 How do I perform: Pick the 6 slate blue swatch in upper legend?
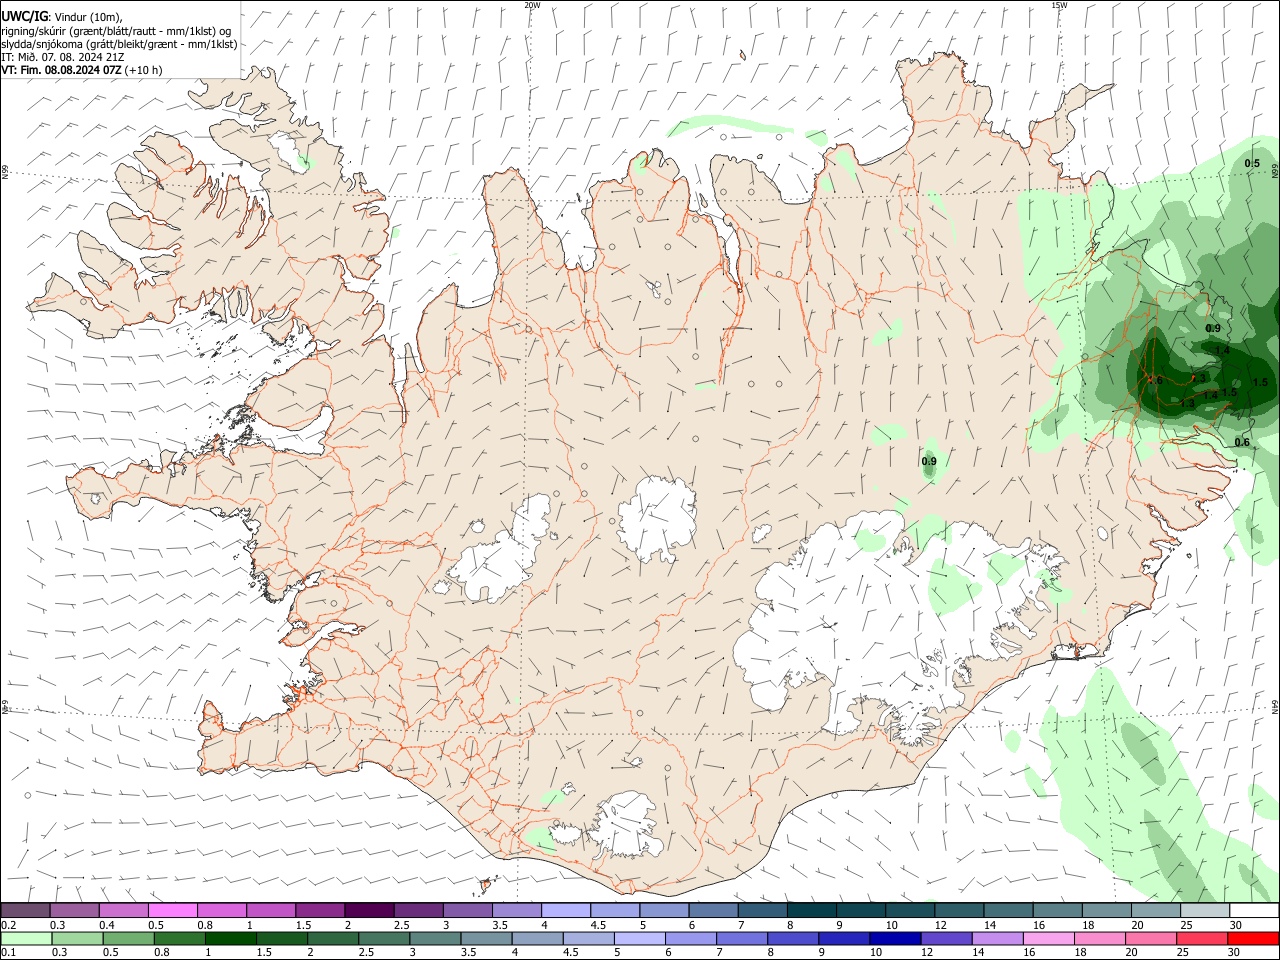pos(712,910)
